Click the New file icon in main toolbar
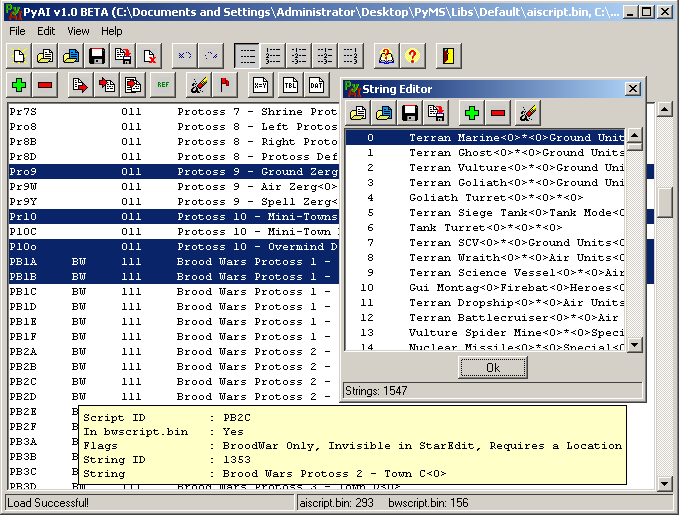The image size is (679, 515). coord(19,56)
